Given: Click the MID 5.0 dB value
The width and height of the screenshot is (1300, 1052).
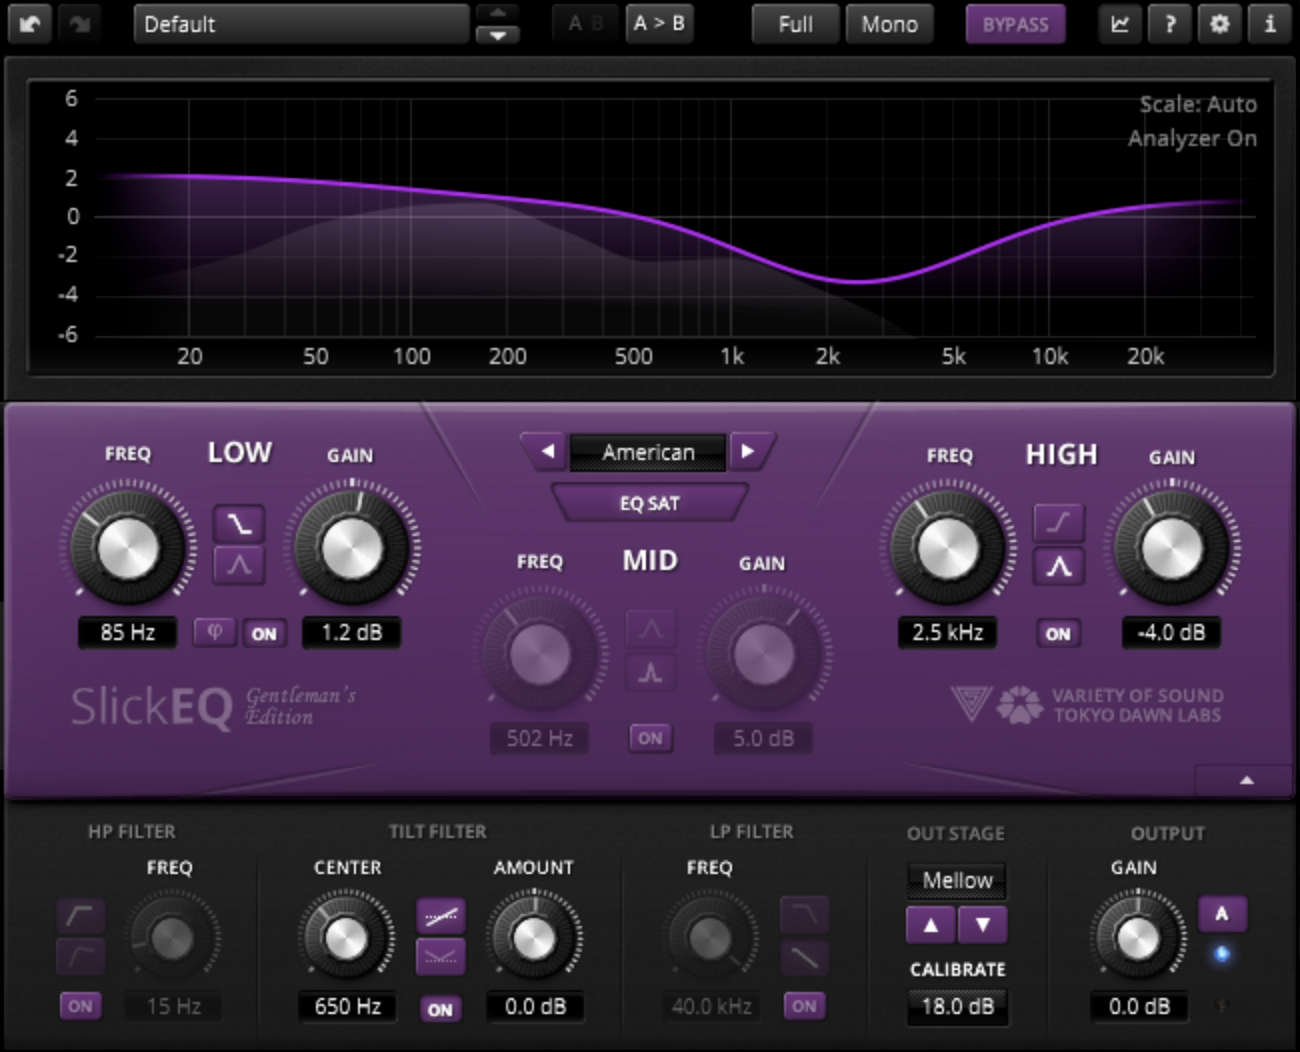Looking at the screenshot, I should click(x=763, y=738).
